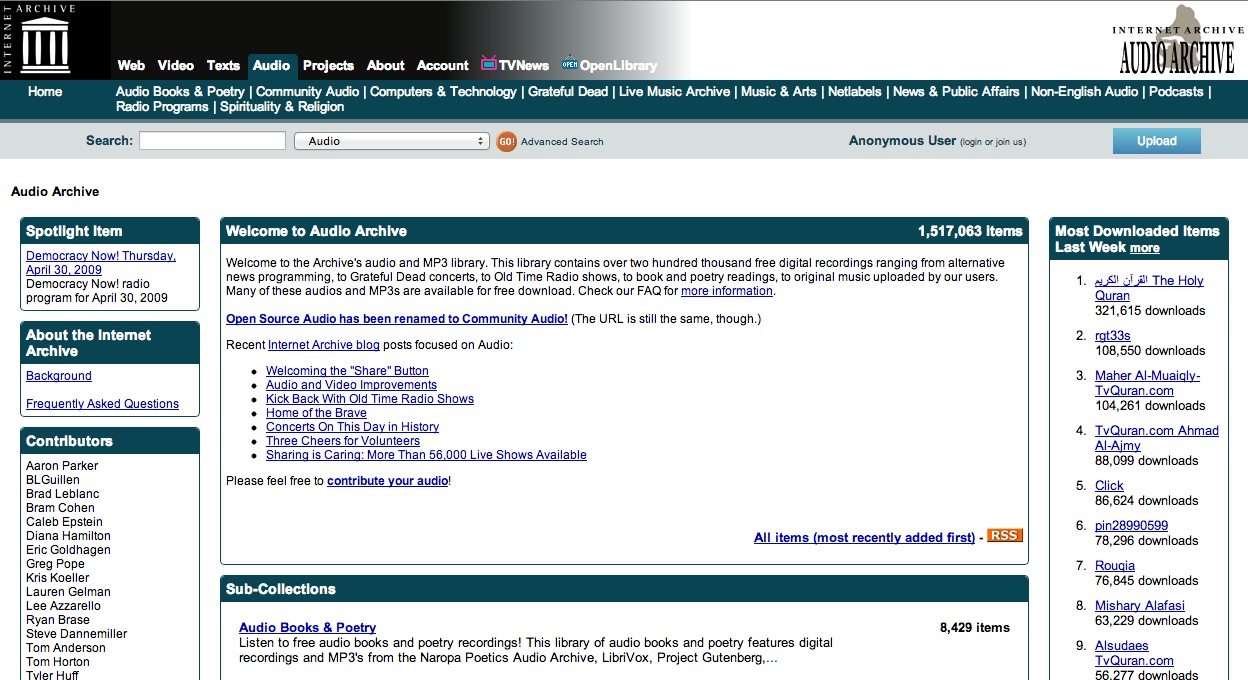Focus the Search text field
This screenshot has width=1248, height=680.
[x=212, y=141]
